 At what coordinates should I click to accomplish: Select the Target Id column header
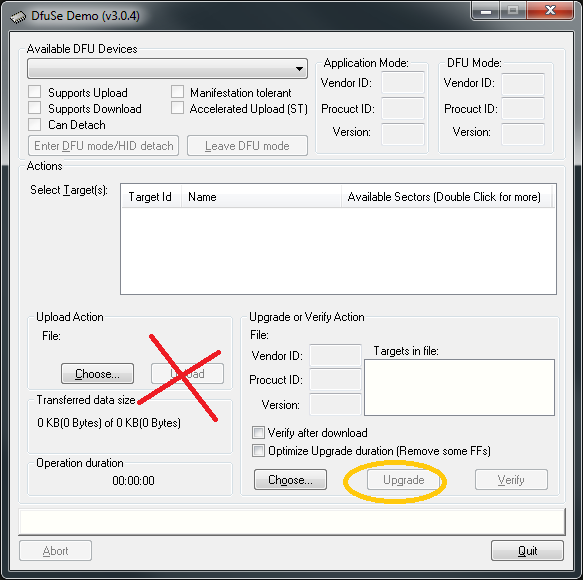151,196
